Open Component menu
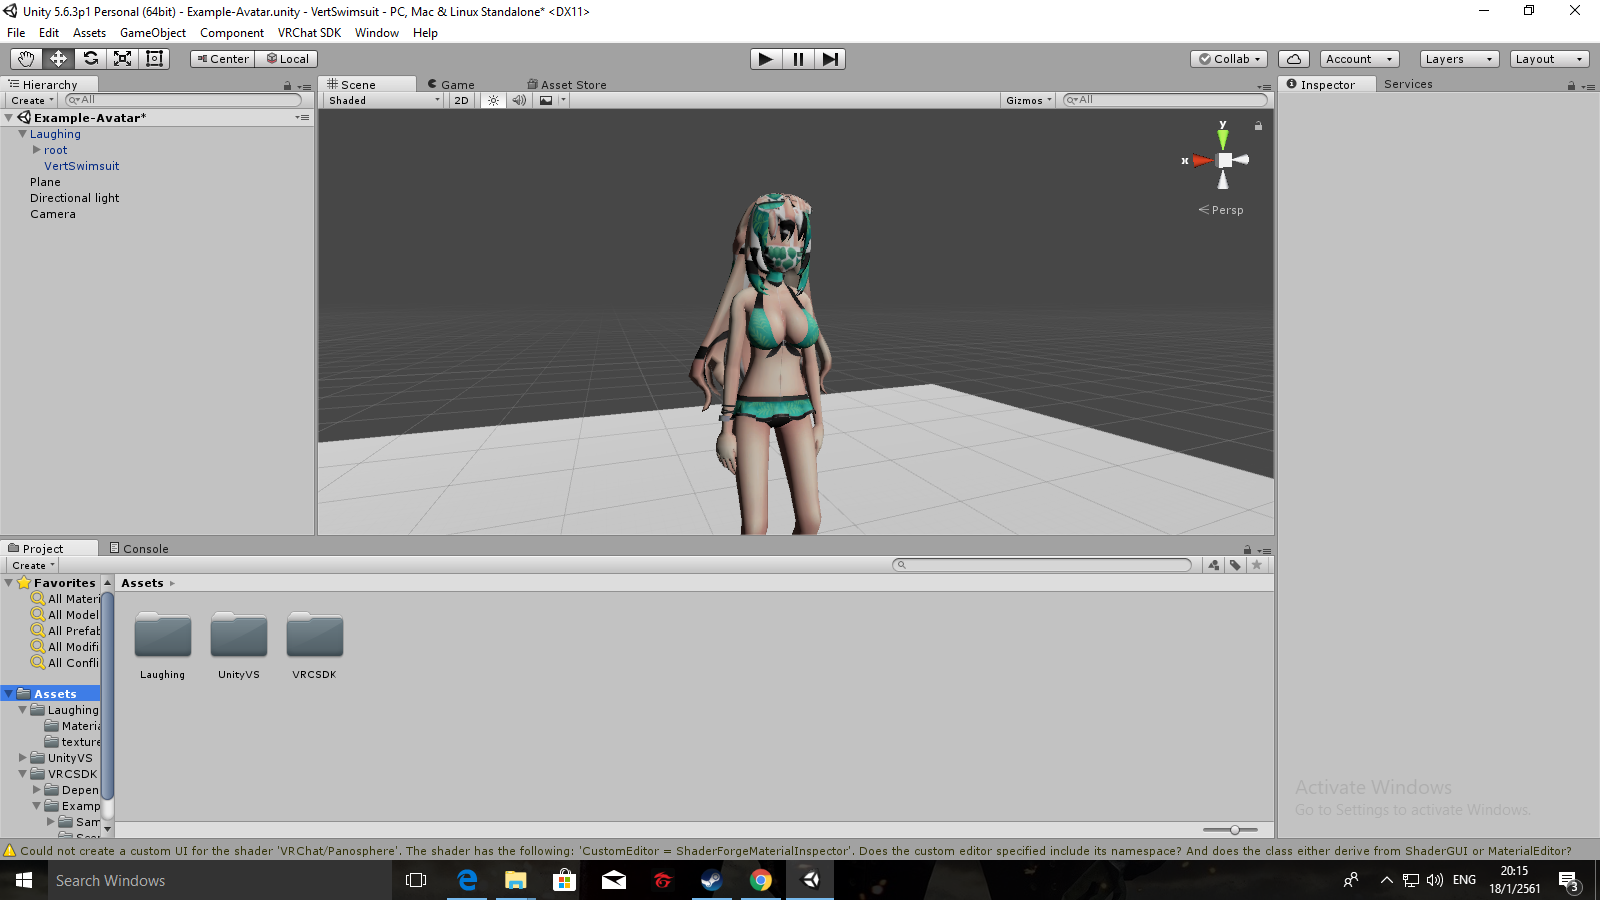 click(232, 33)
